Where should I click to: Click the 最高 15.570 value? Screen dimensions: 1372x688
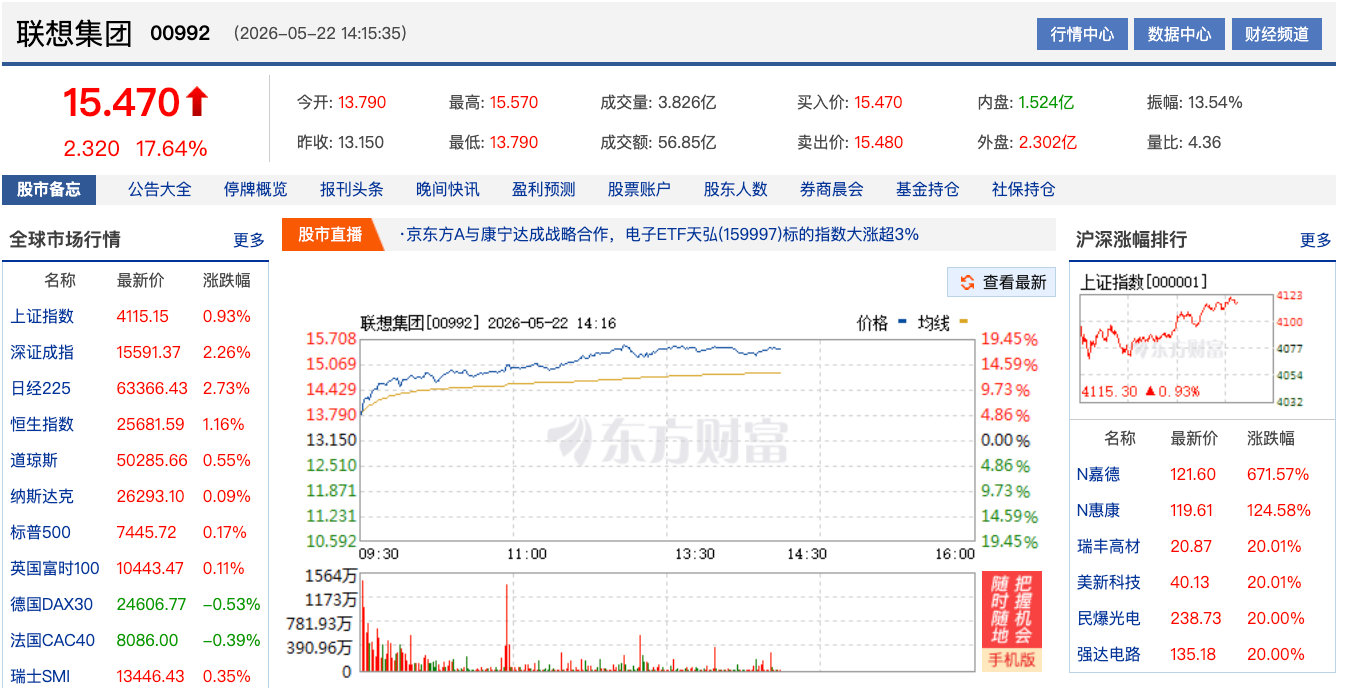click(514, 102)
